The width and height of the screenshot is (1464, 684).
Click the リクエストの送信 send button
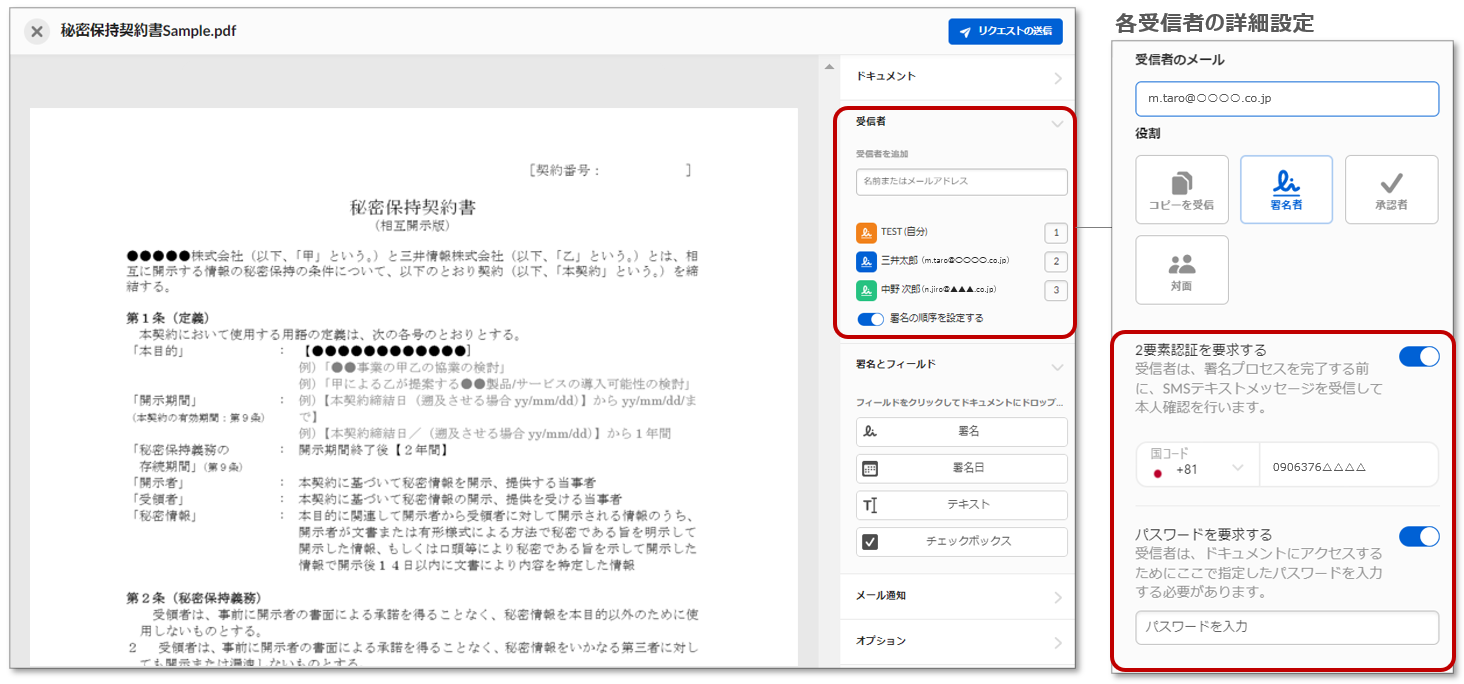click(1005, 32)
